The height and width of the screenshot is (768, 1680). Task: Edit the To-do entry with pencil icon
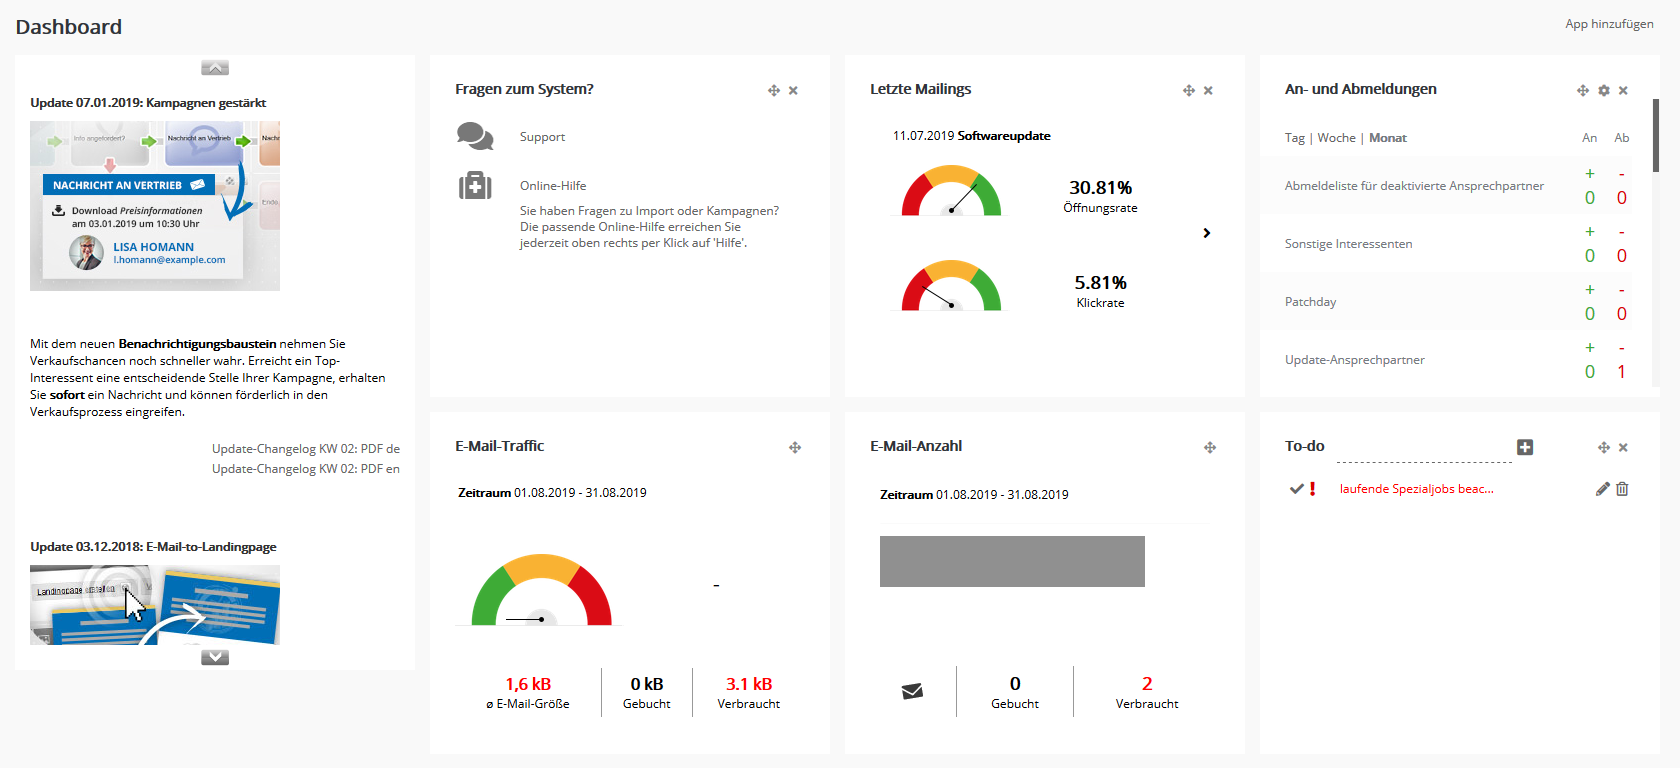click(1602, 489)
